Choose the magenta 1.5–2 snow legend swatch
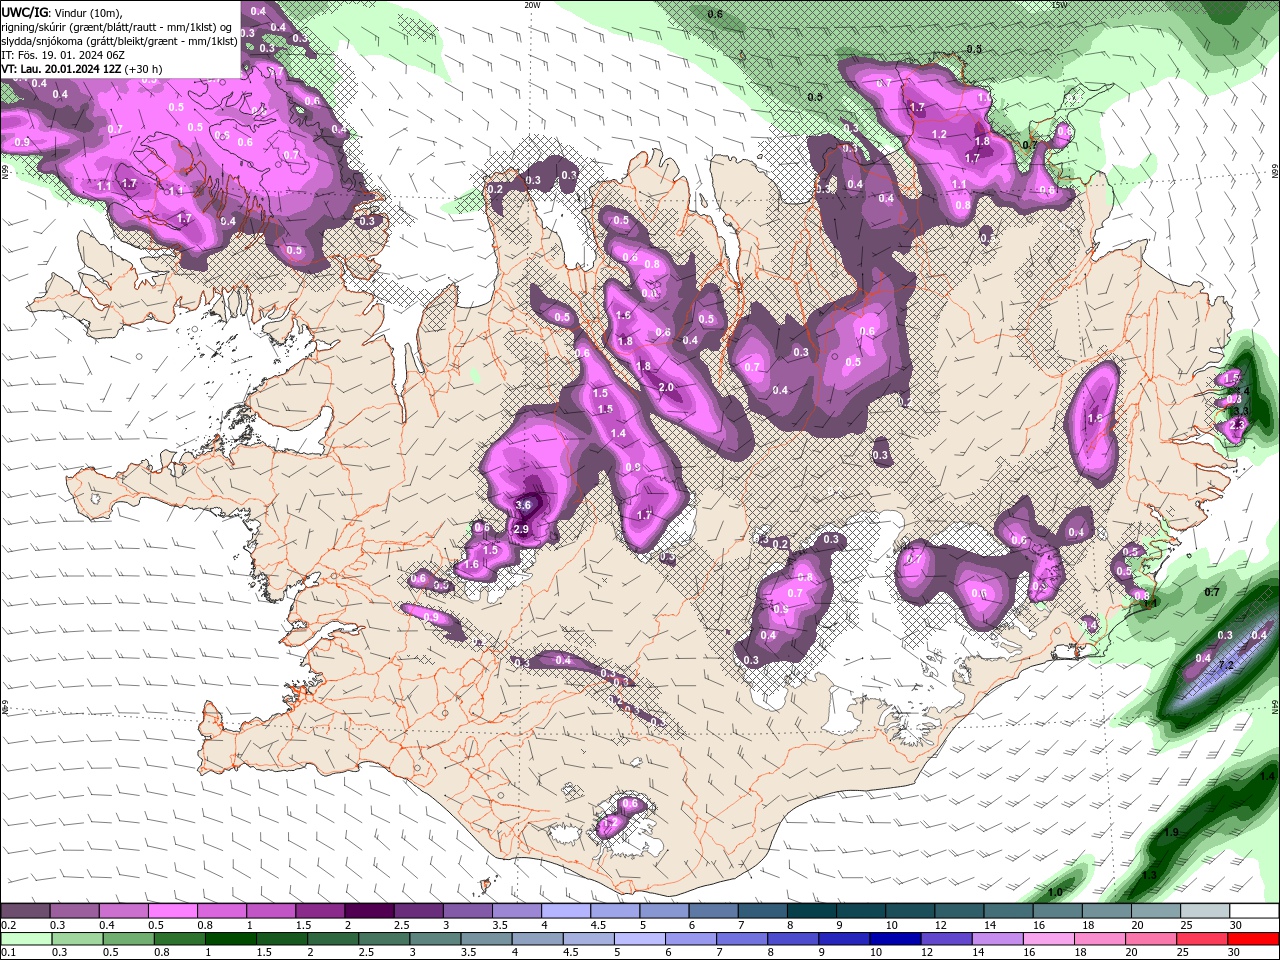Screen dimensions: 1280x960 point(320,911)
